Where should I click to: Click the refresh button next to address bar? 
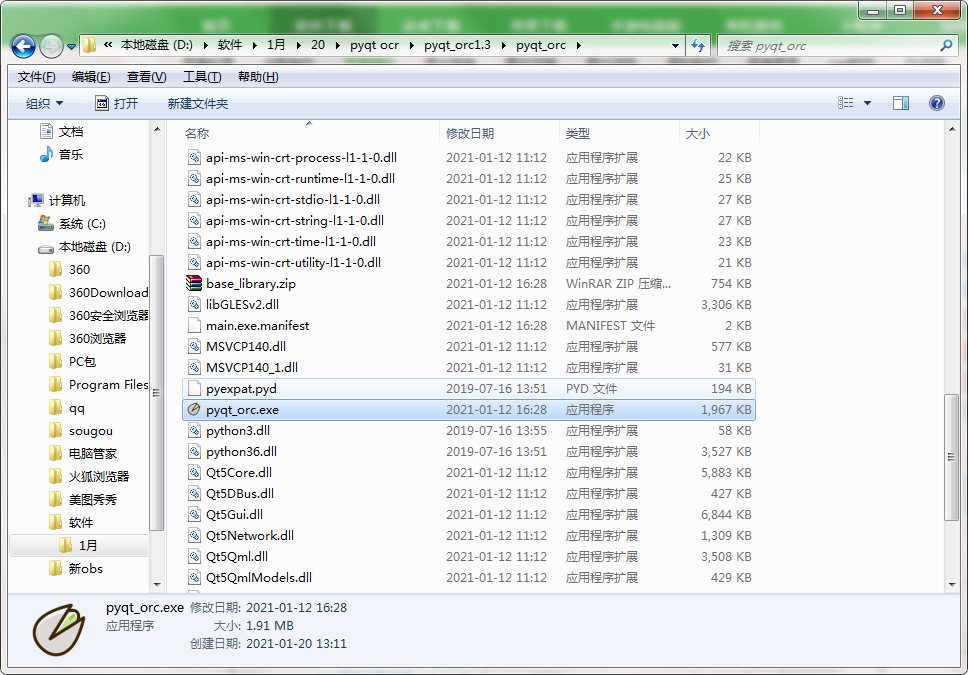[698, 45]
